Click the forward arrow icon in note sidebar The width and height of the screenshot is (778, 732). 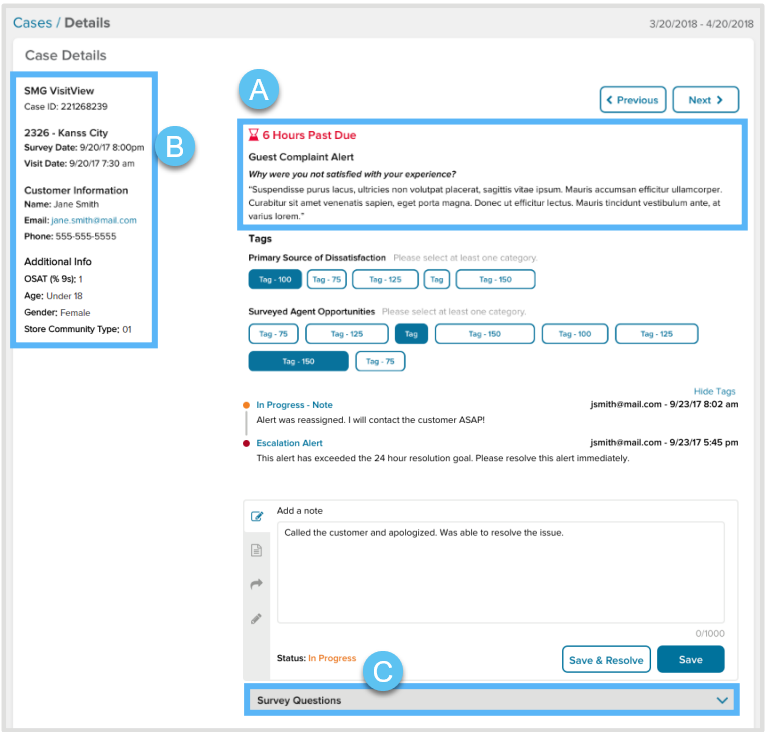point(256,584)
